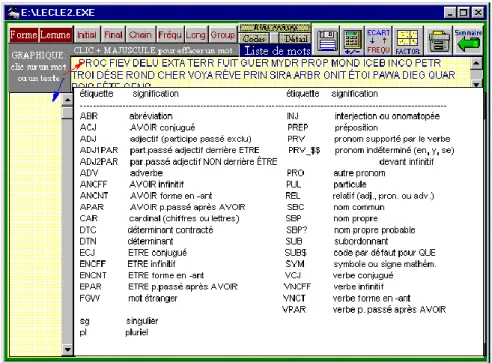
Task: Select the word TERR in list
Action: click(201, 63)
